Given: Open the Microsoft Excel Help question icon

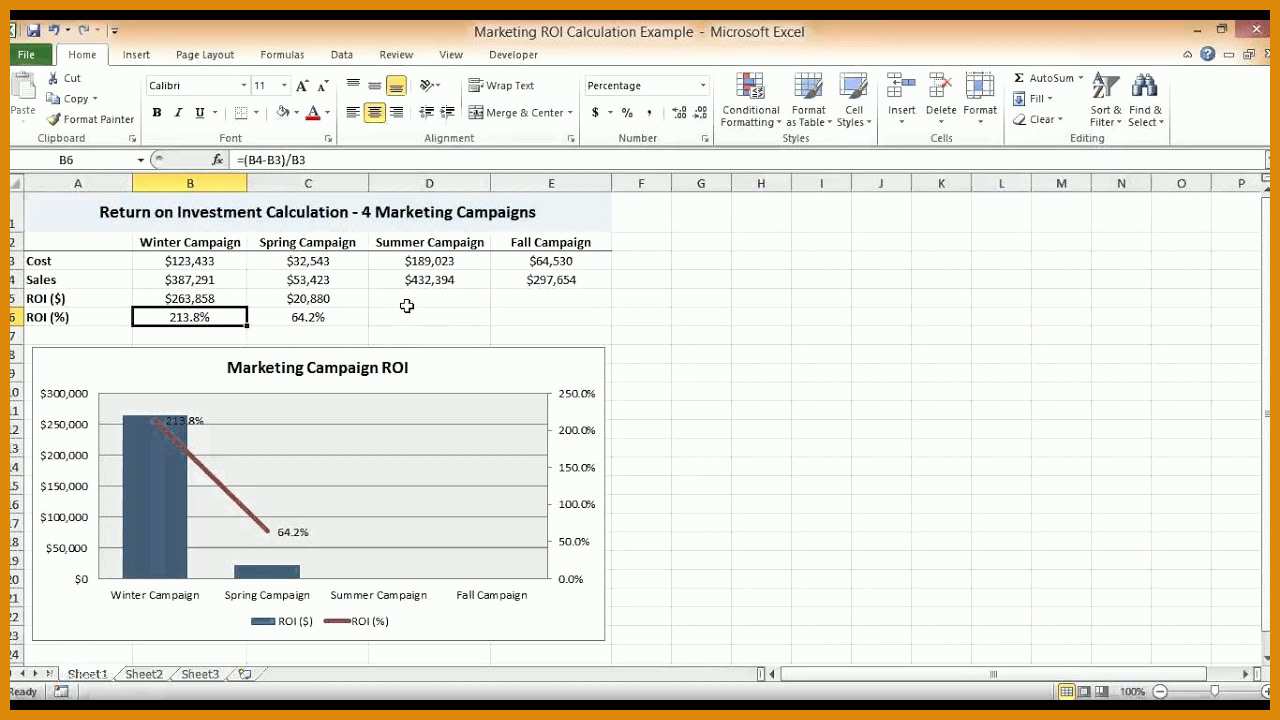Looking at the screenshot, I should click(1208, 55).
